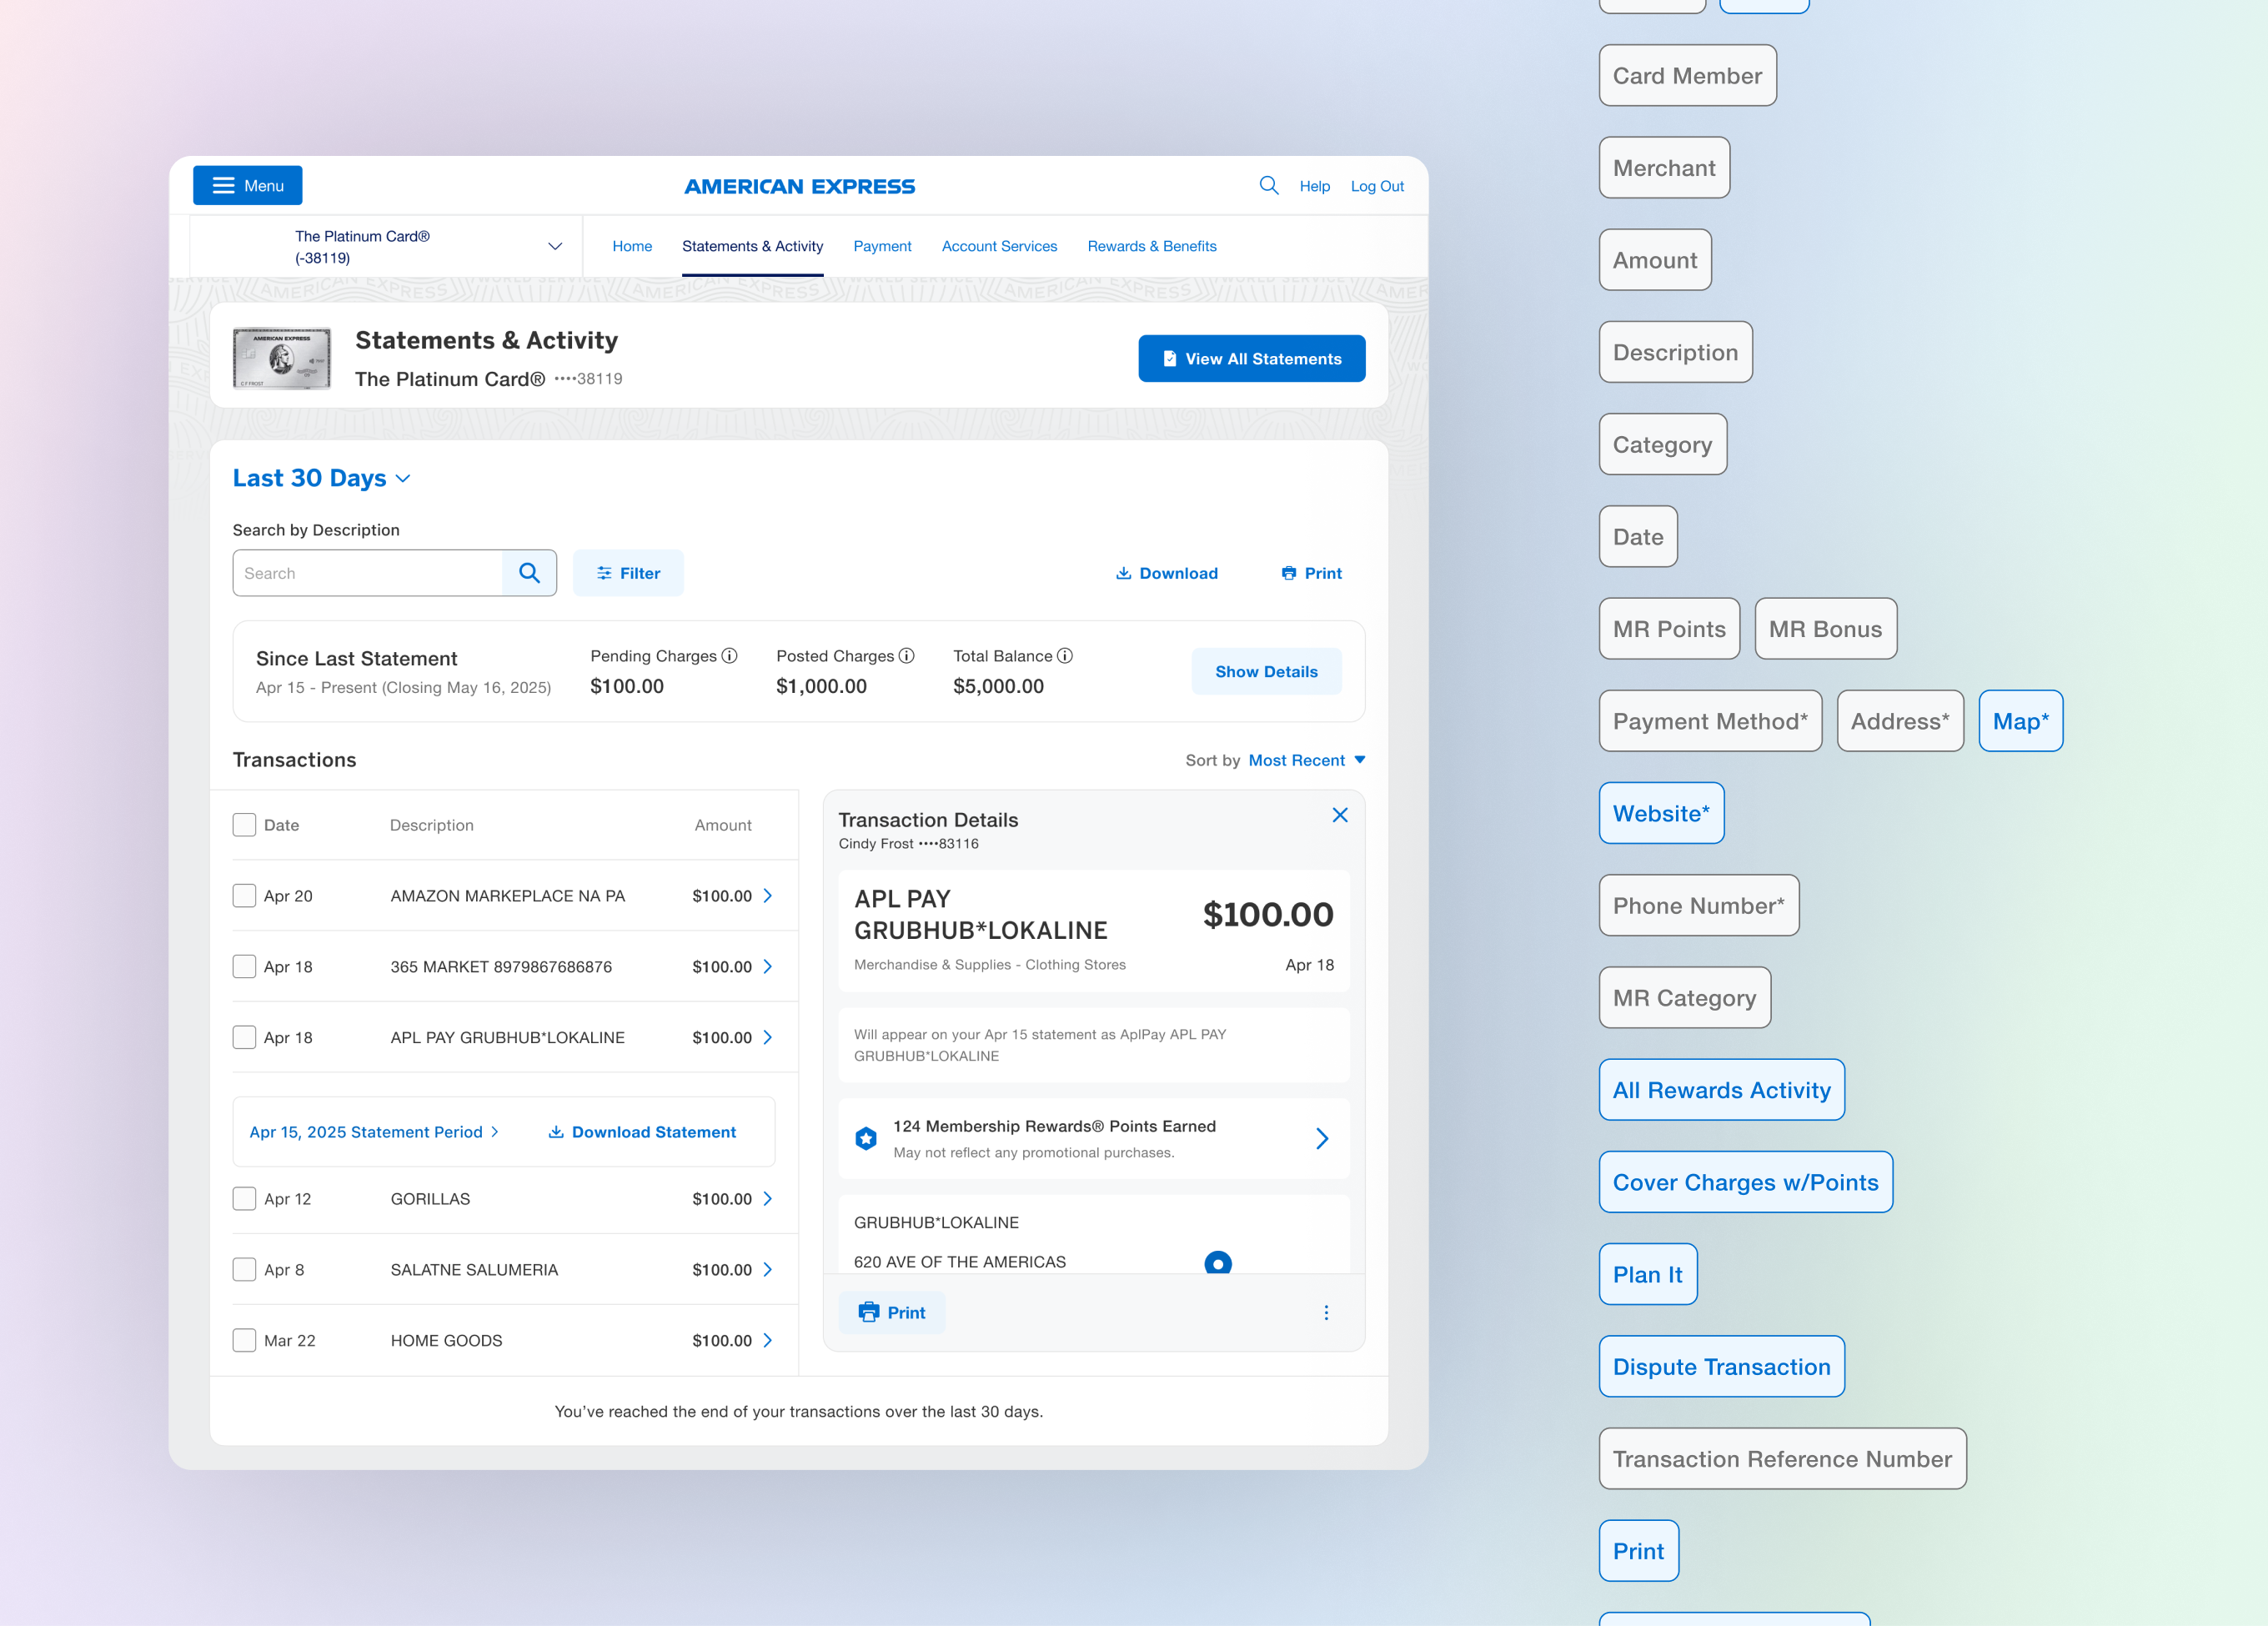Viewport: 2268px width, 1626px height.
Task: Download transactions using the Download link
Action: (x=1166, y=573)
